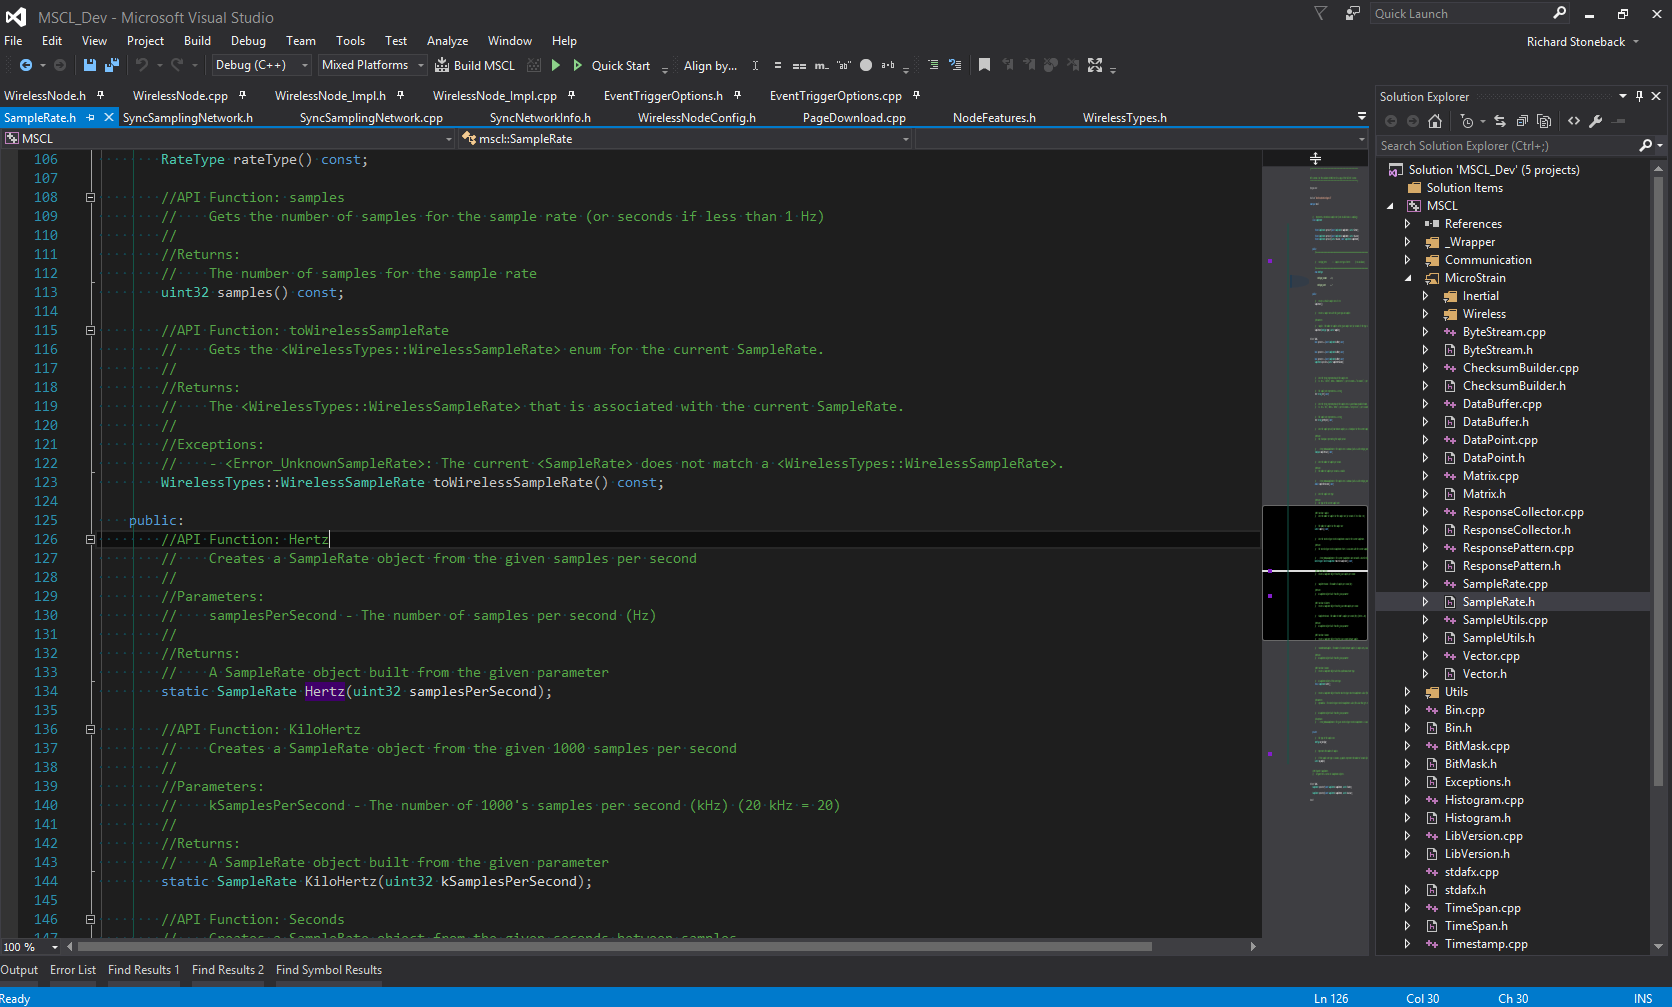Open the mscl::SampleRate type dropdown
The height and width of the screenshot is (1007, 1672).
pyautogui.click(x=686, y=139)
